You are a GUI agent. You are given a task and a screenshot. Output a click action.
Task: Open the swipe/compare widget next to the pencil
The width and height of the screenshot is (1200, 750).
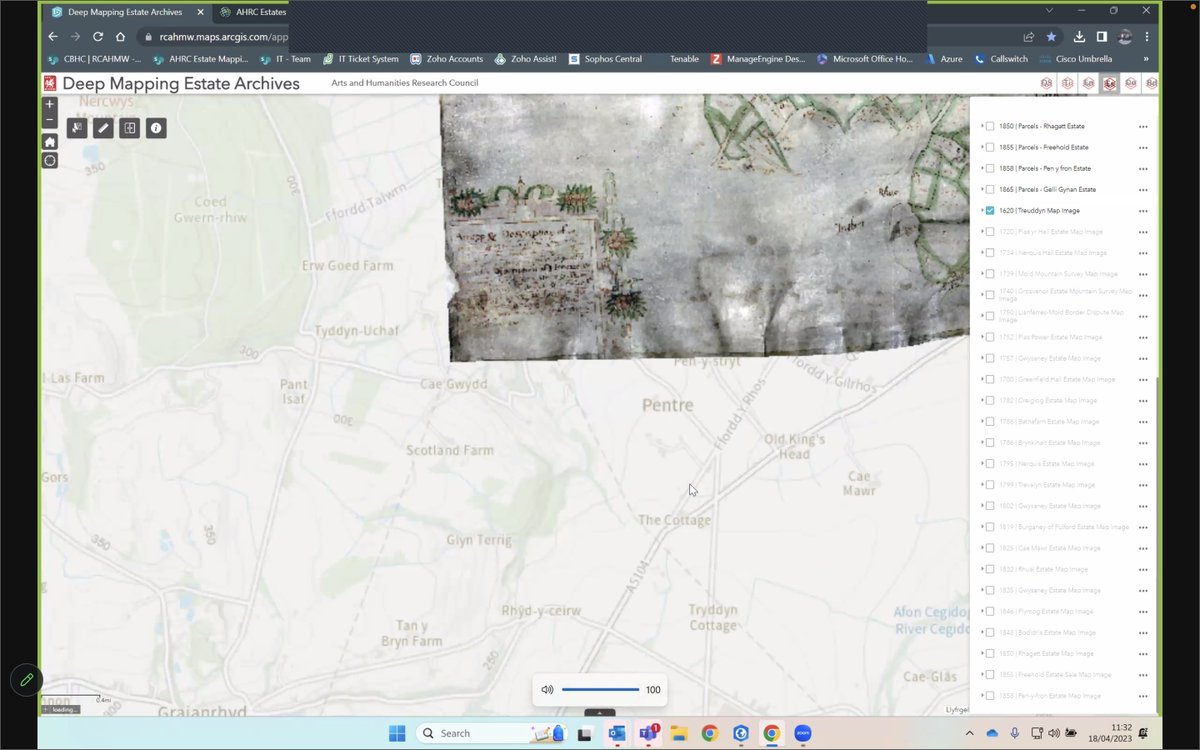pos(129,128)
